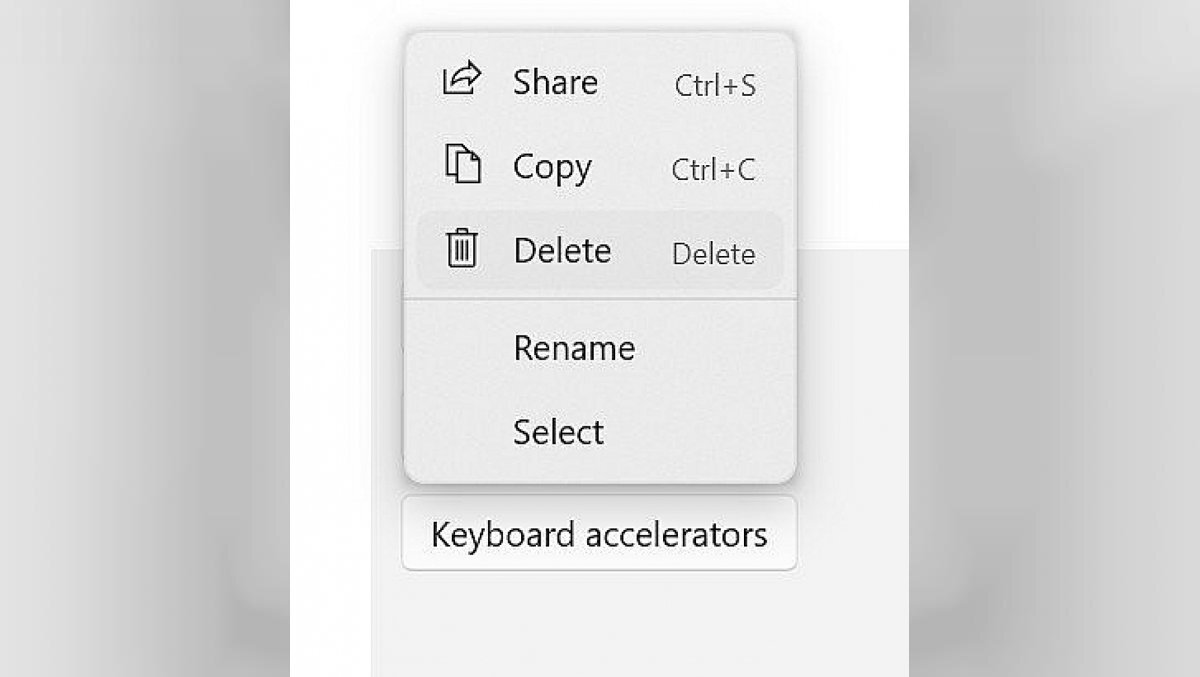Click the Select label at the menu bottom
1200x677 pixels.
pos(558,432)
